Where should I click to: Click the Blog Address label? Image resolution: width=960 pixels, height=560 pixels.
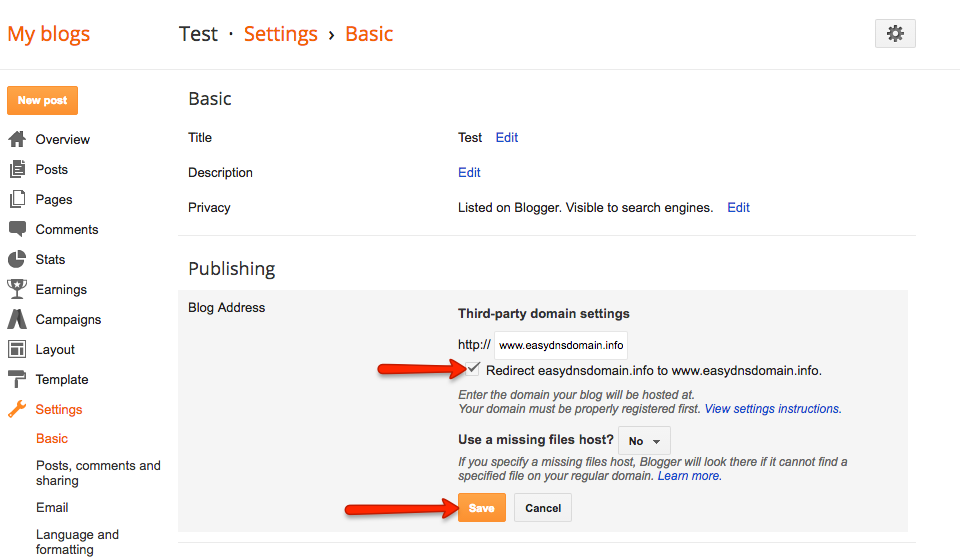[x=227, y=307]
